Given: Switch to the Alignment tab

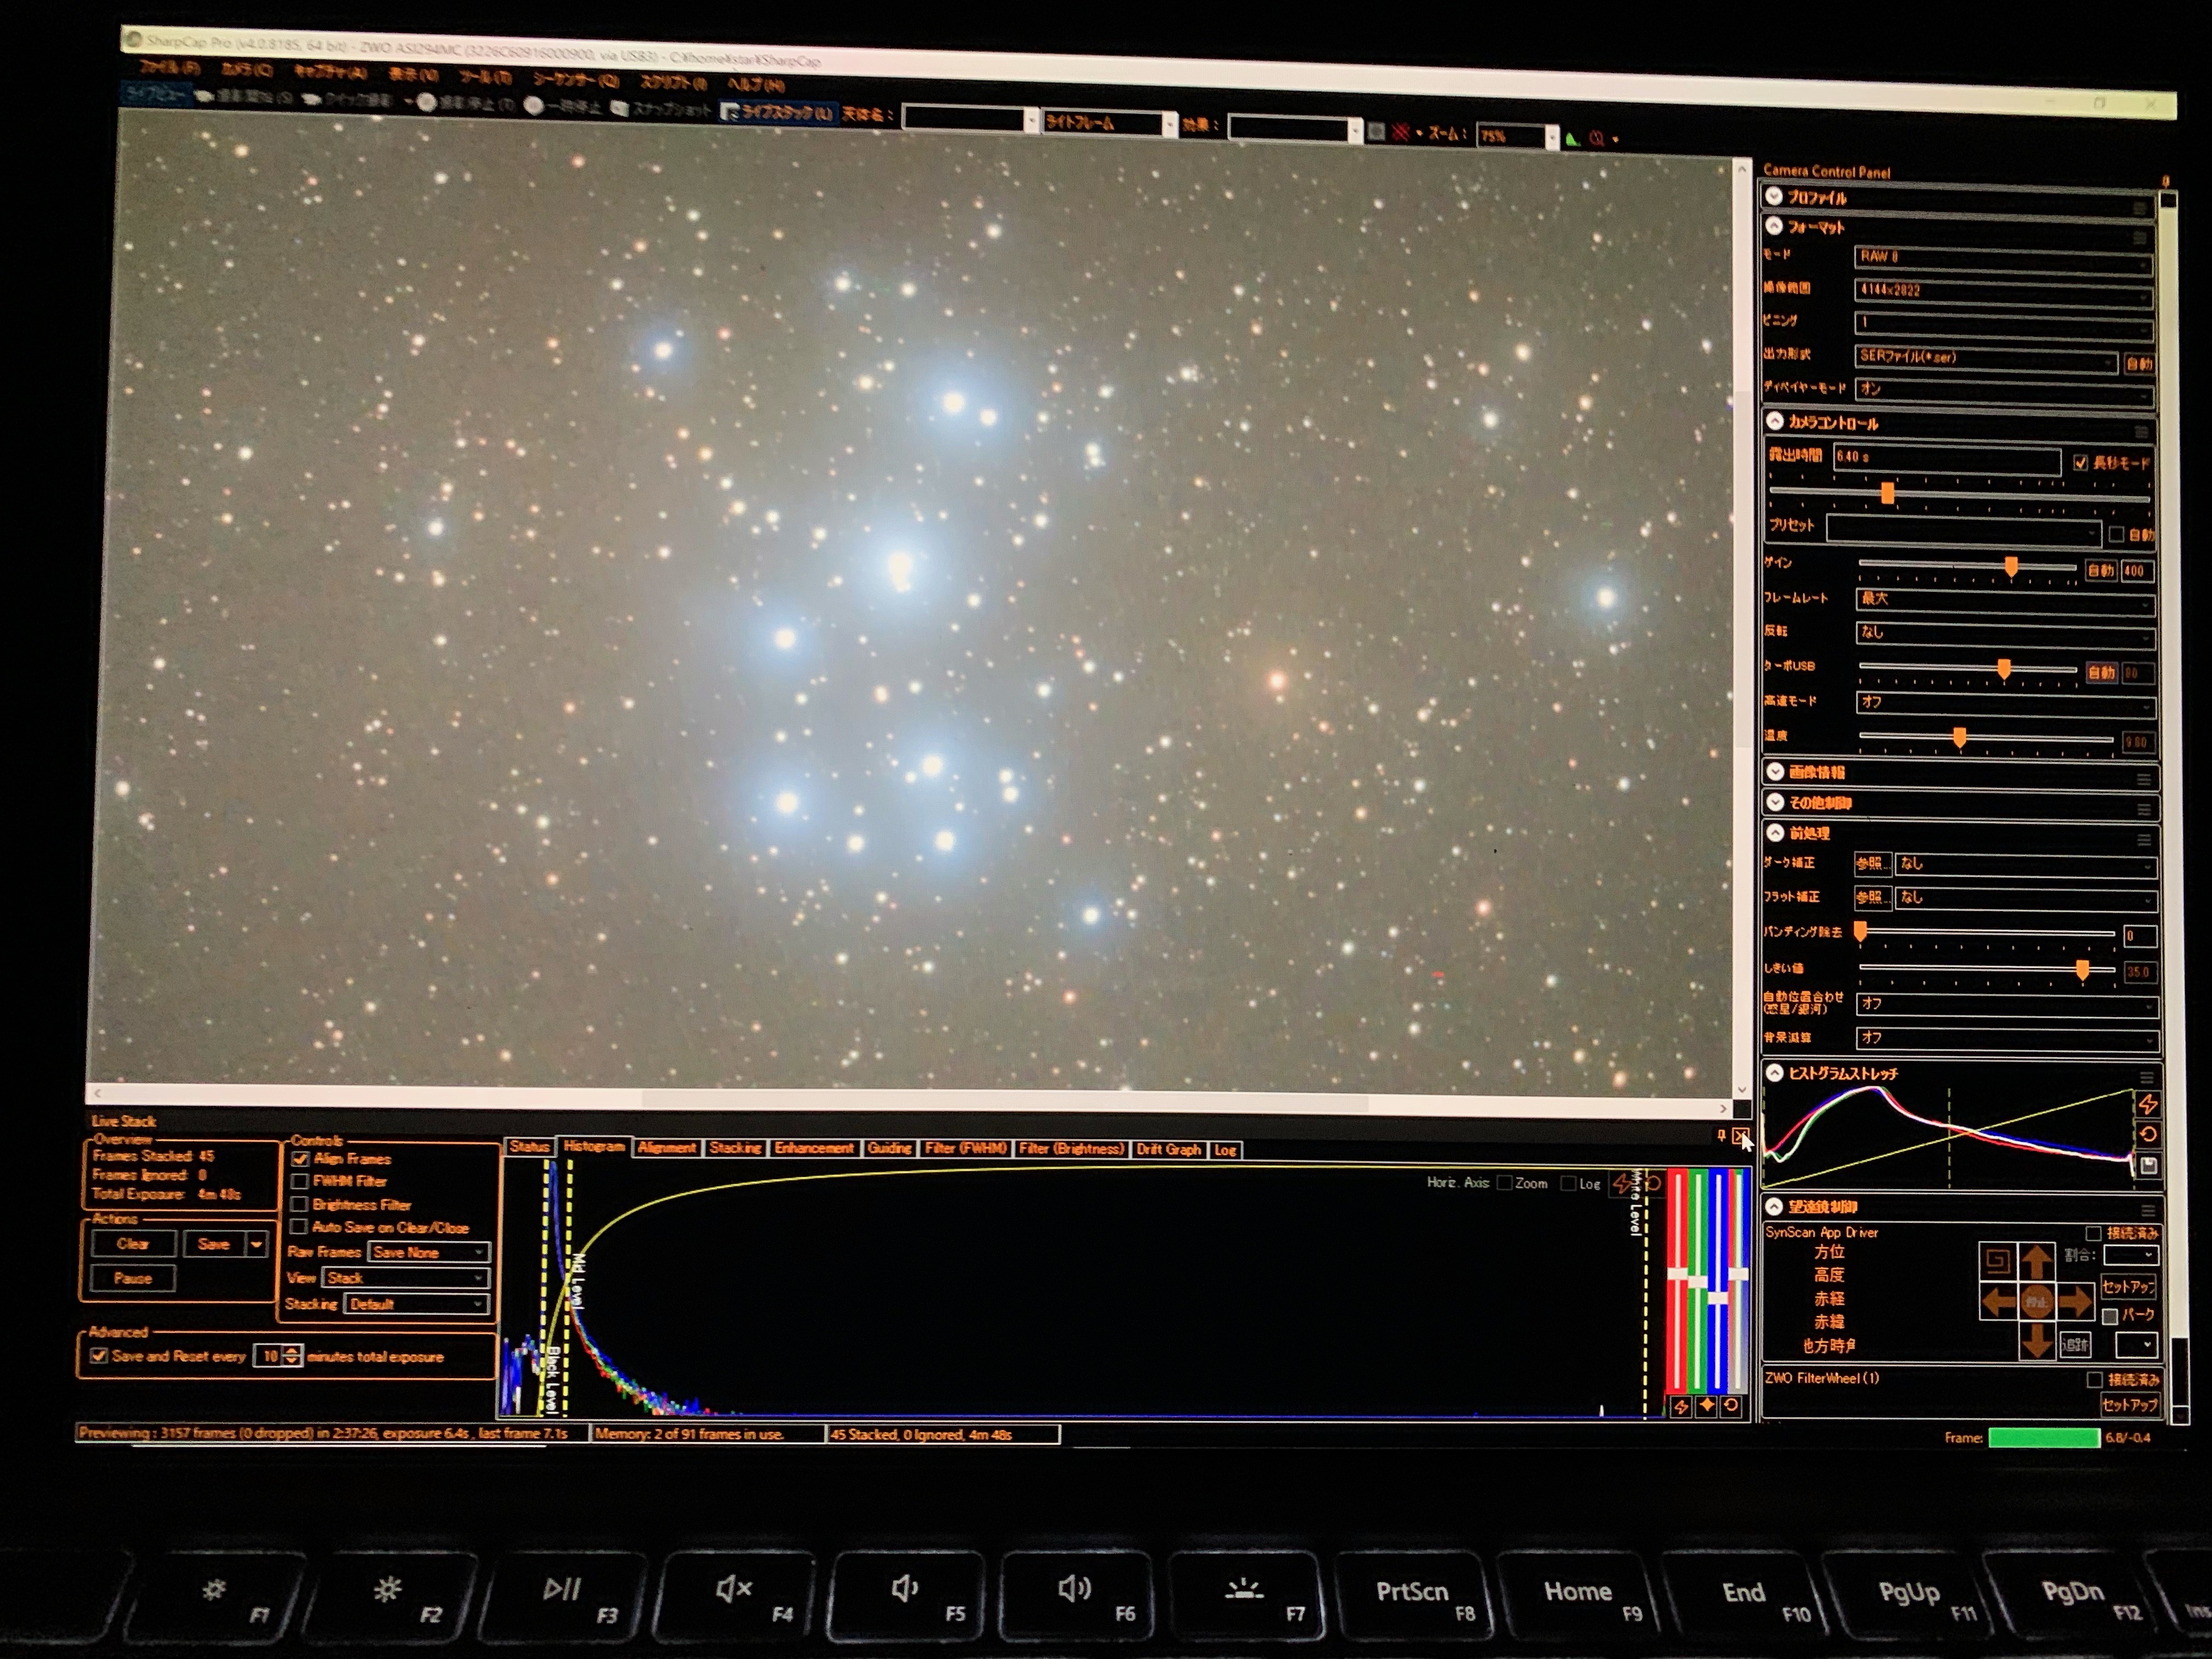Looking at the screenshot, I should pos(666,1148).
